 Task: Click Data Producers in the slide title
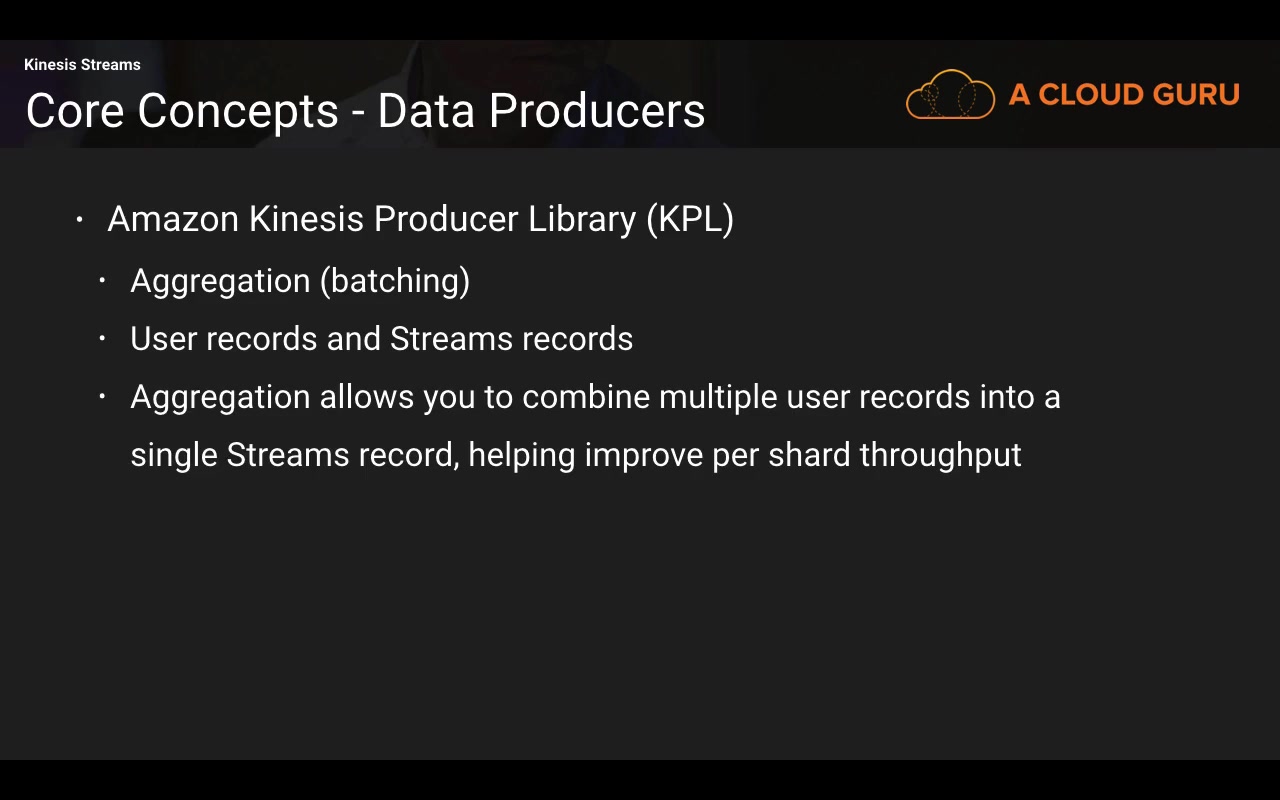click(x=541, y=111)
